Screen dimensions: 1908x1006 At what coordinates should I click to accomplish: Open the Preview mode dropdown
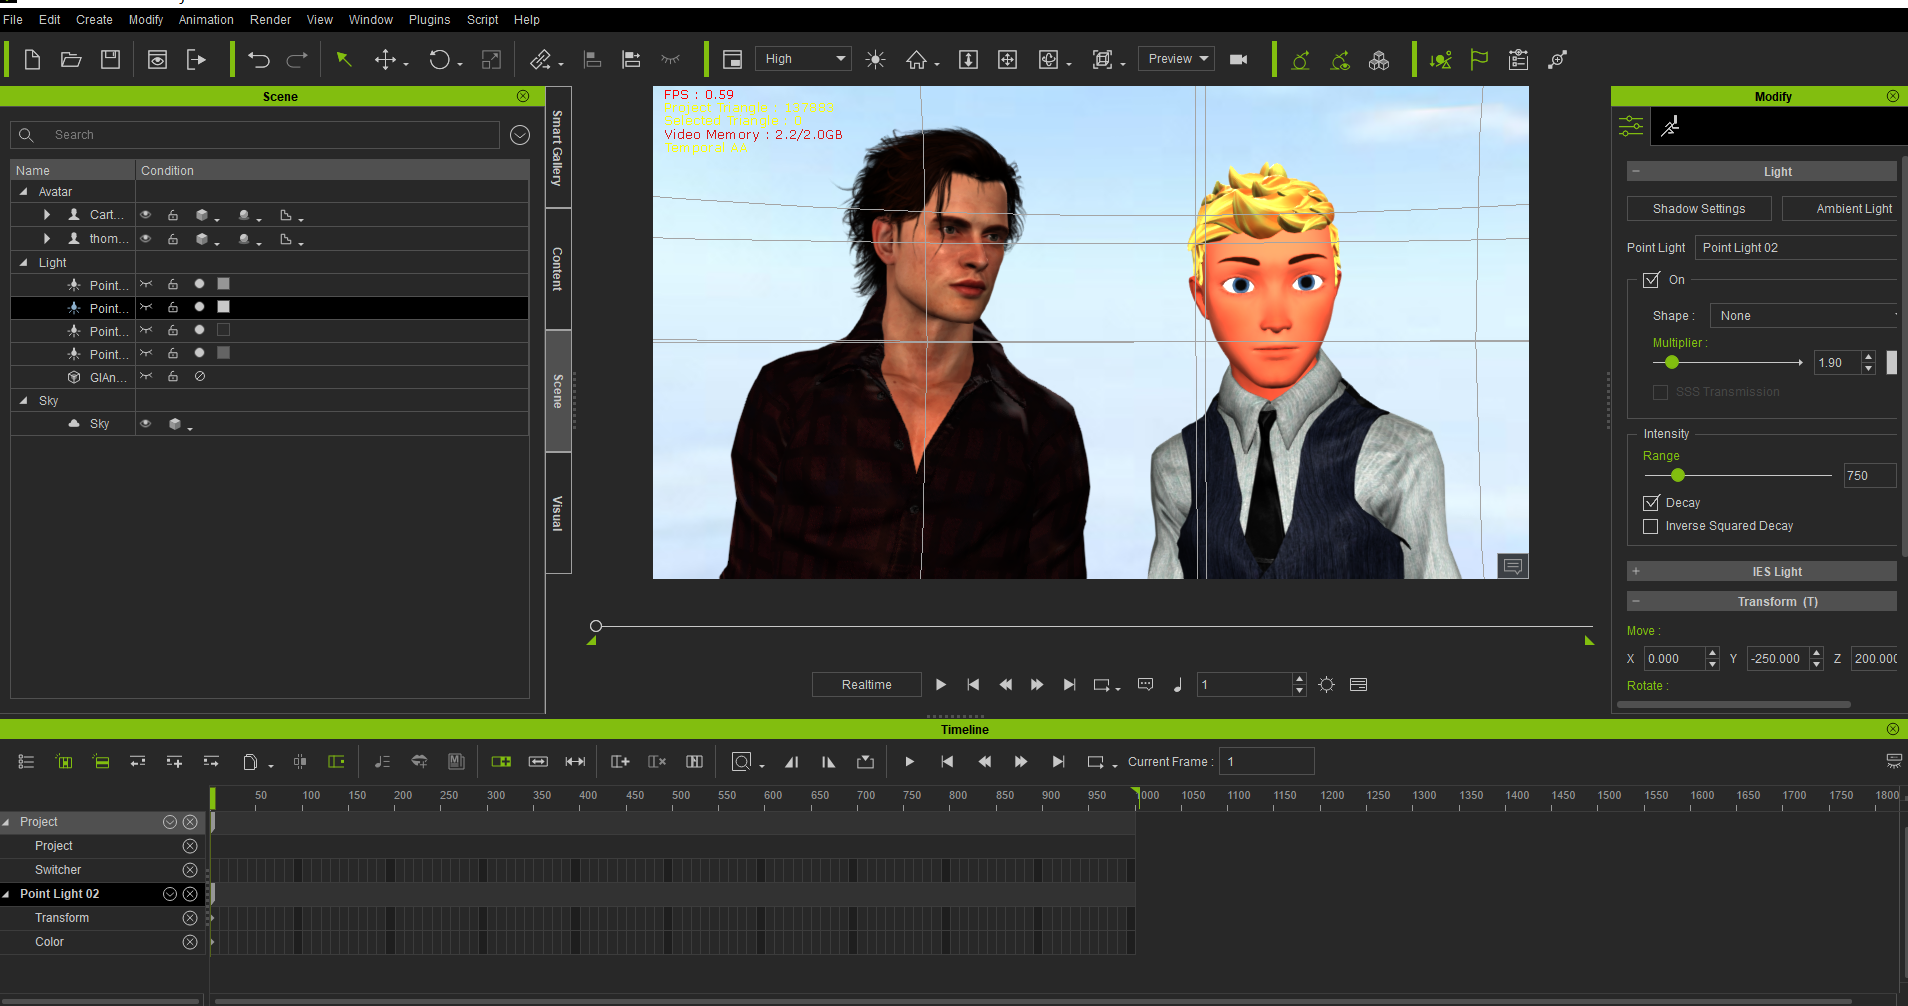pos(1177,59)
